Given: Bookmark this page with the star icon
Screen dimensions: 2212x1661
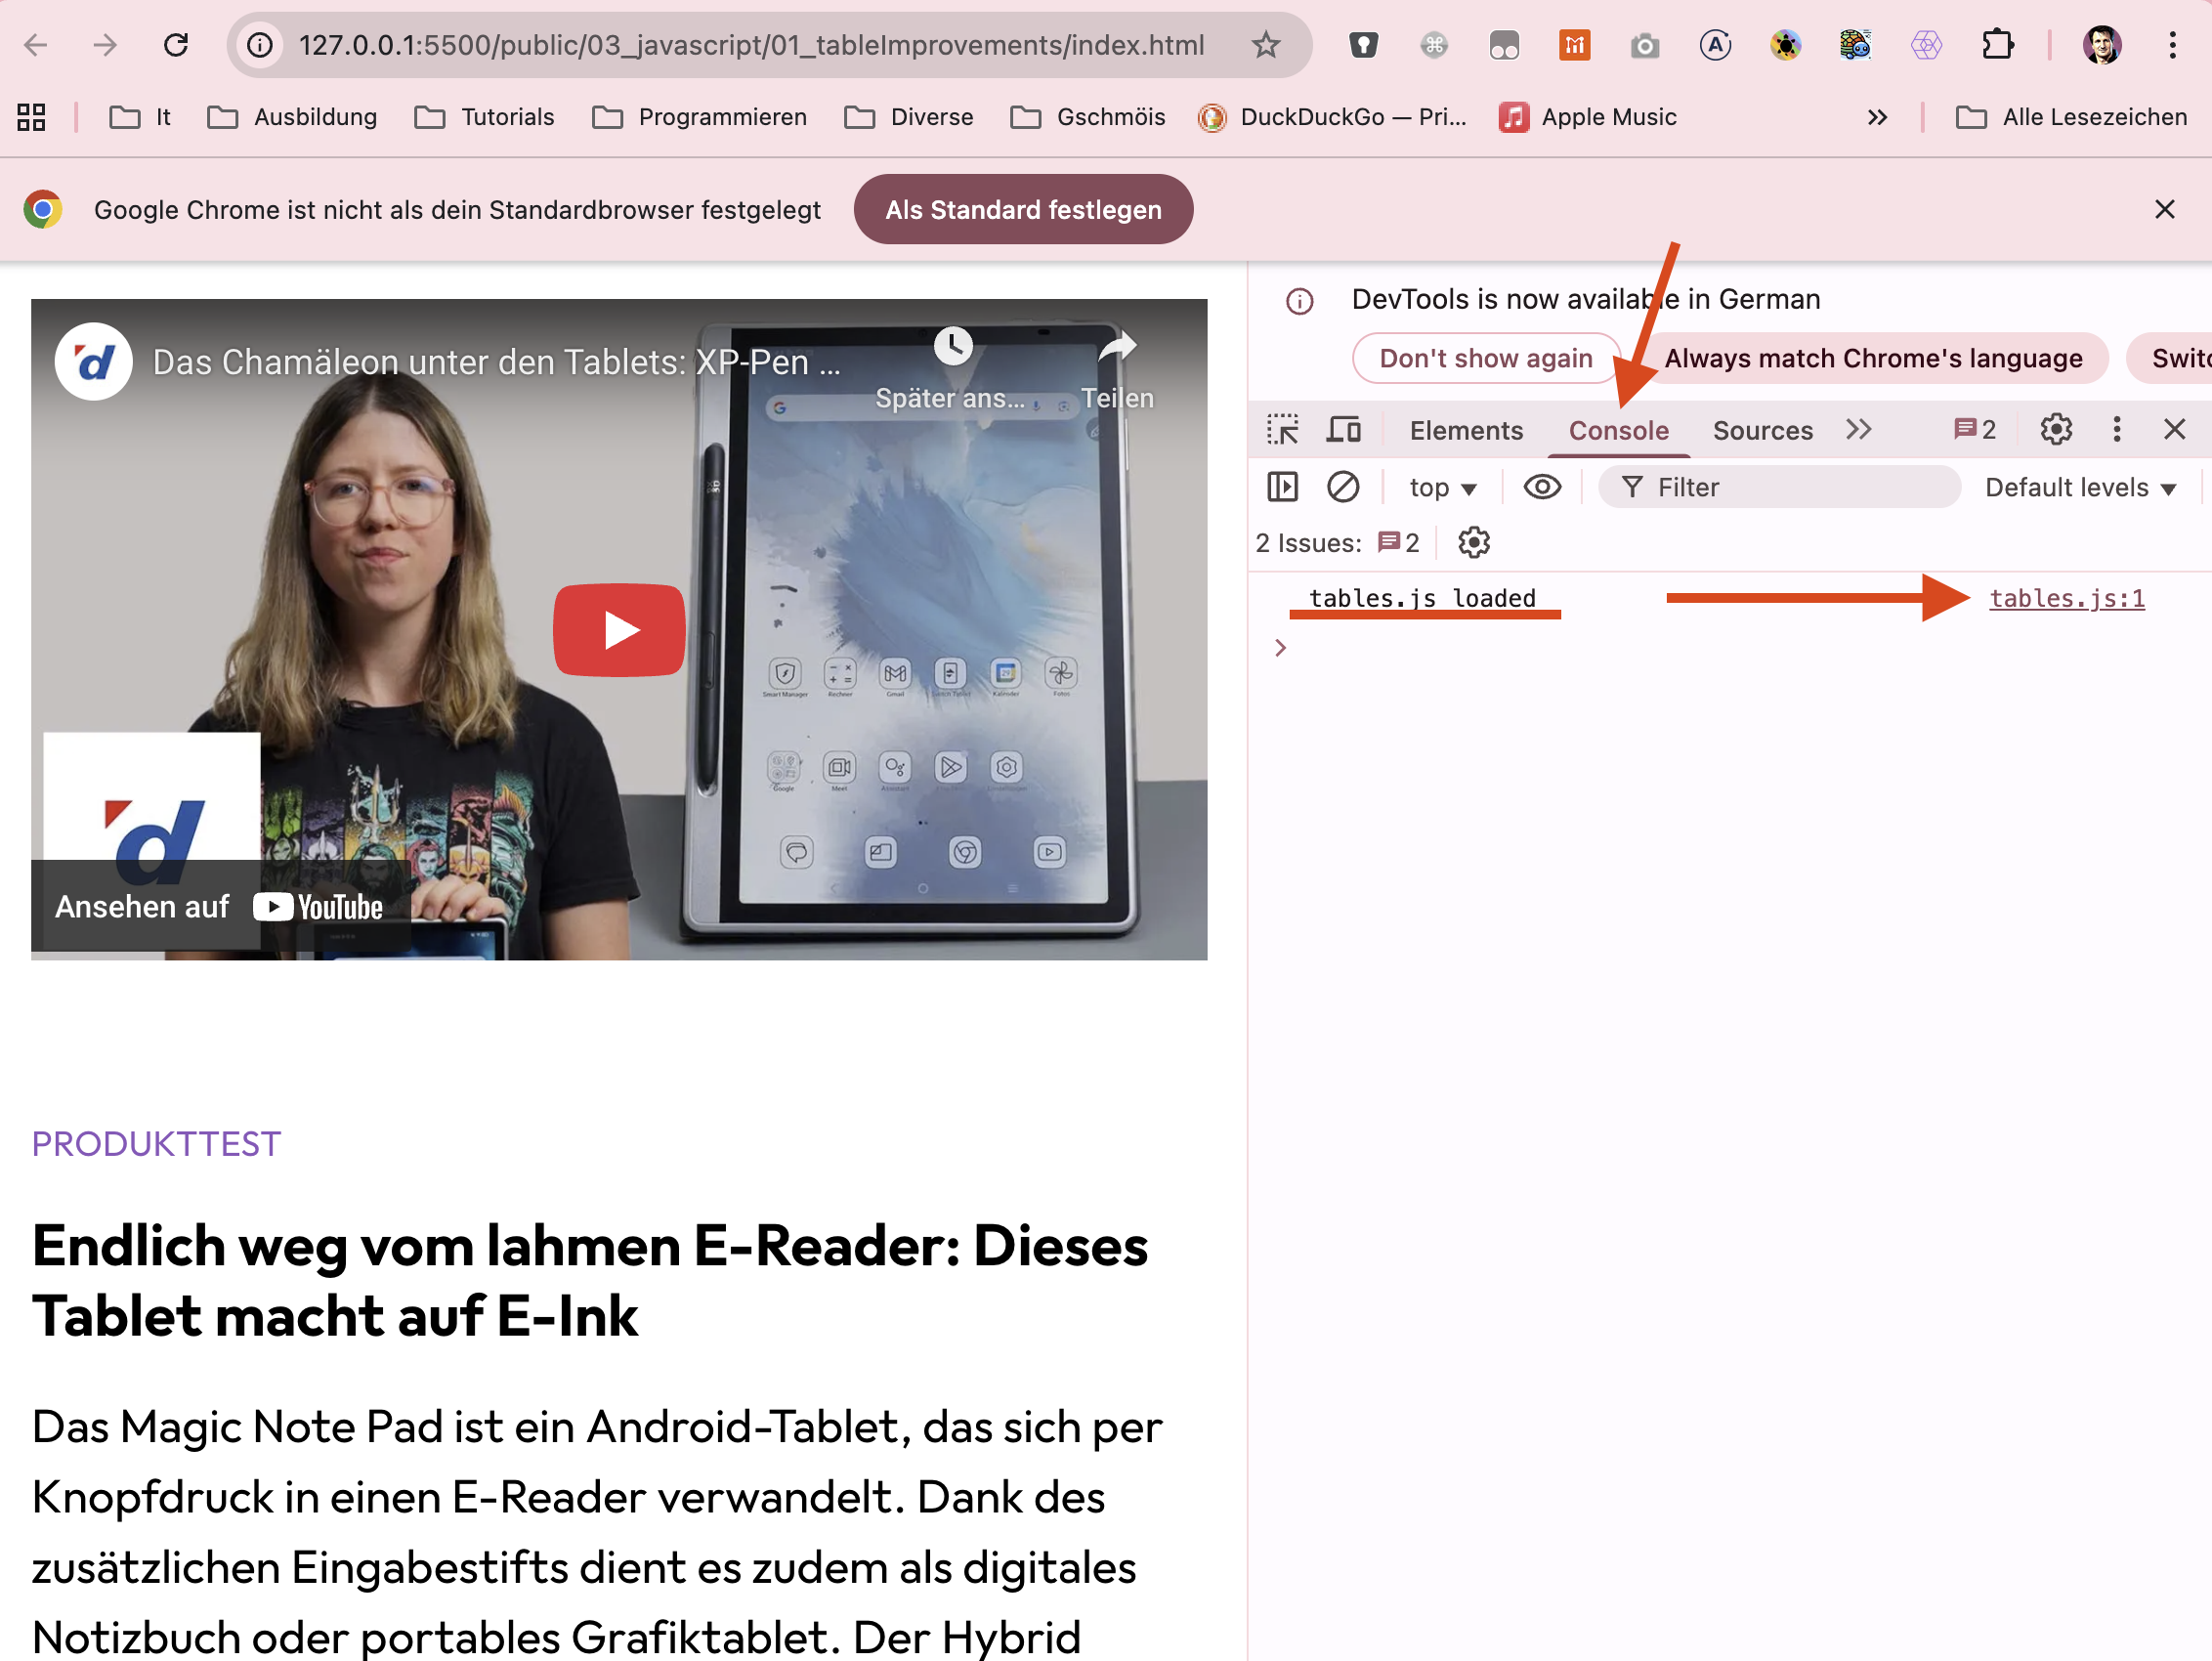Looking at the screenshot, I should [x=1265, y=45].
